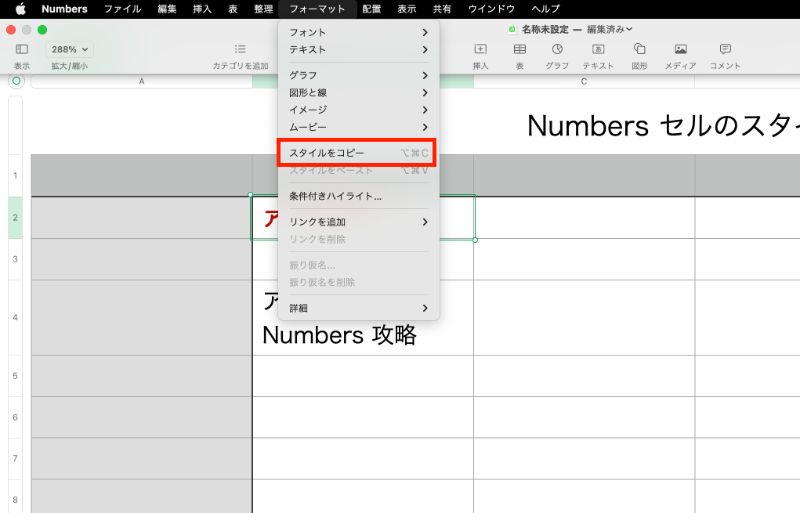Open the 編集 menu
800x513 pixels.
point(167,9)
